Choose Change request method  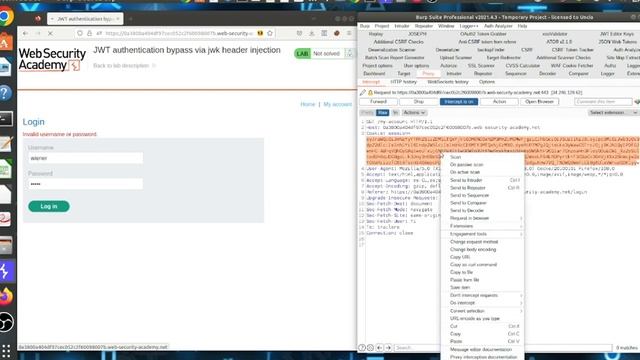pyautogui.click(x=482, y=242)
